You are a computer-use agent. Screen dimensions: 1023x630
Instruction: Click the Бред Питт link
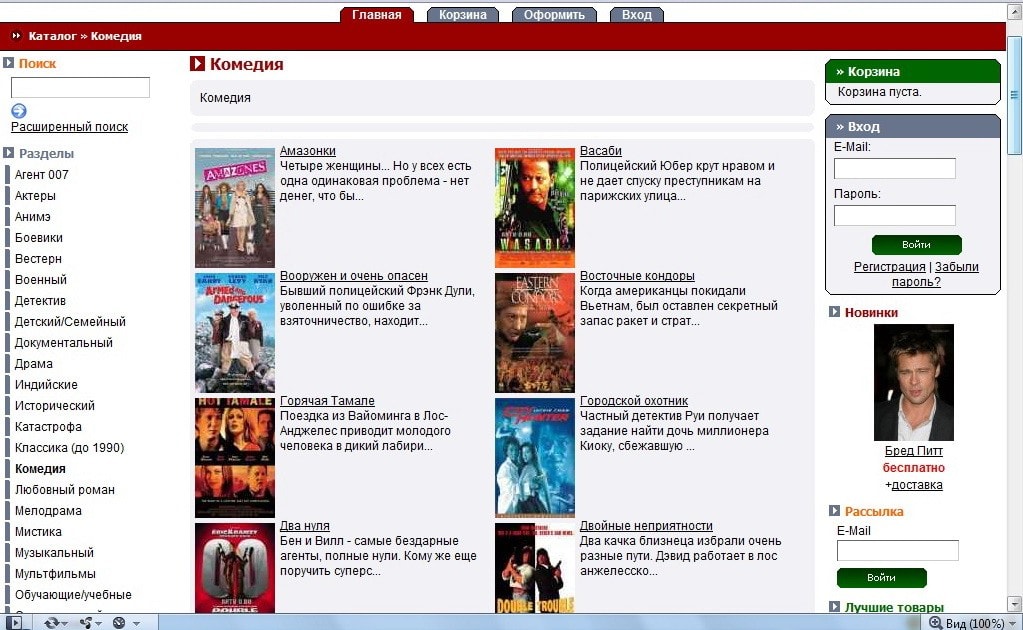913,451
